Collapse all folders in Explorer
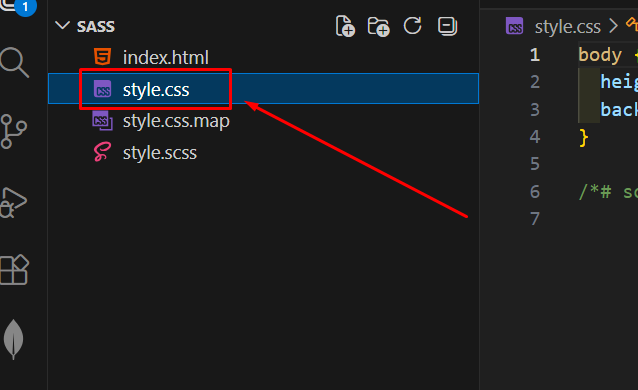 (447, 26)
